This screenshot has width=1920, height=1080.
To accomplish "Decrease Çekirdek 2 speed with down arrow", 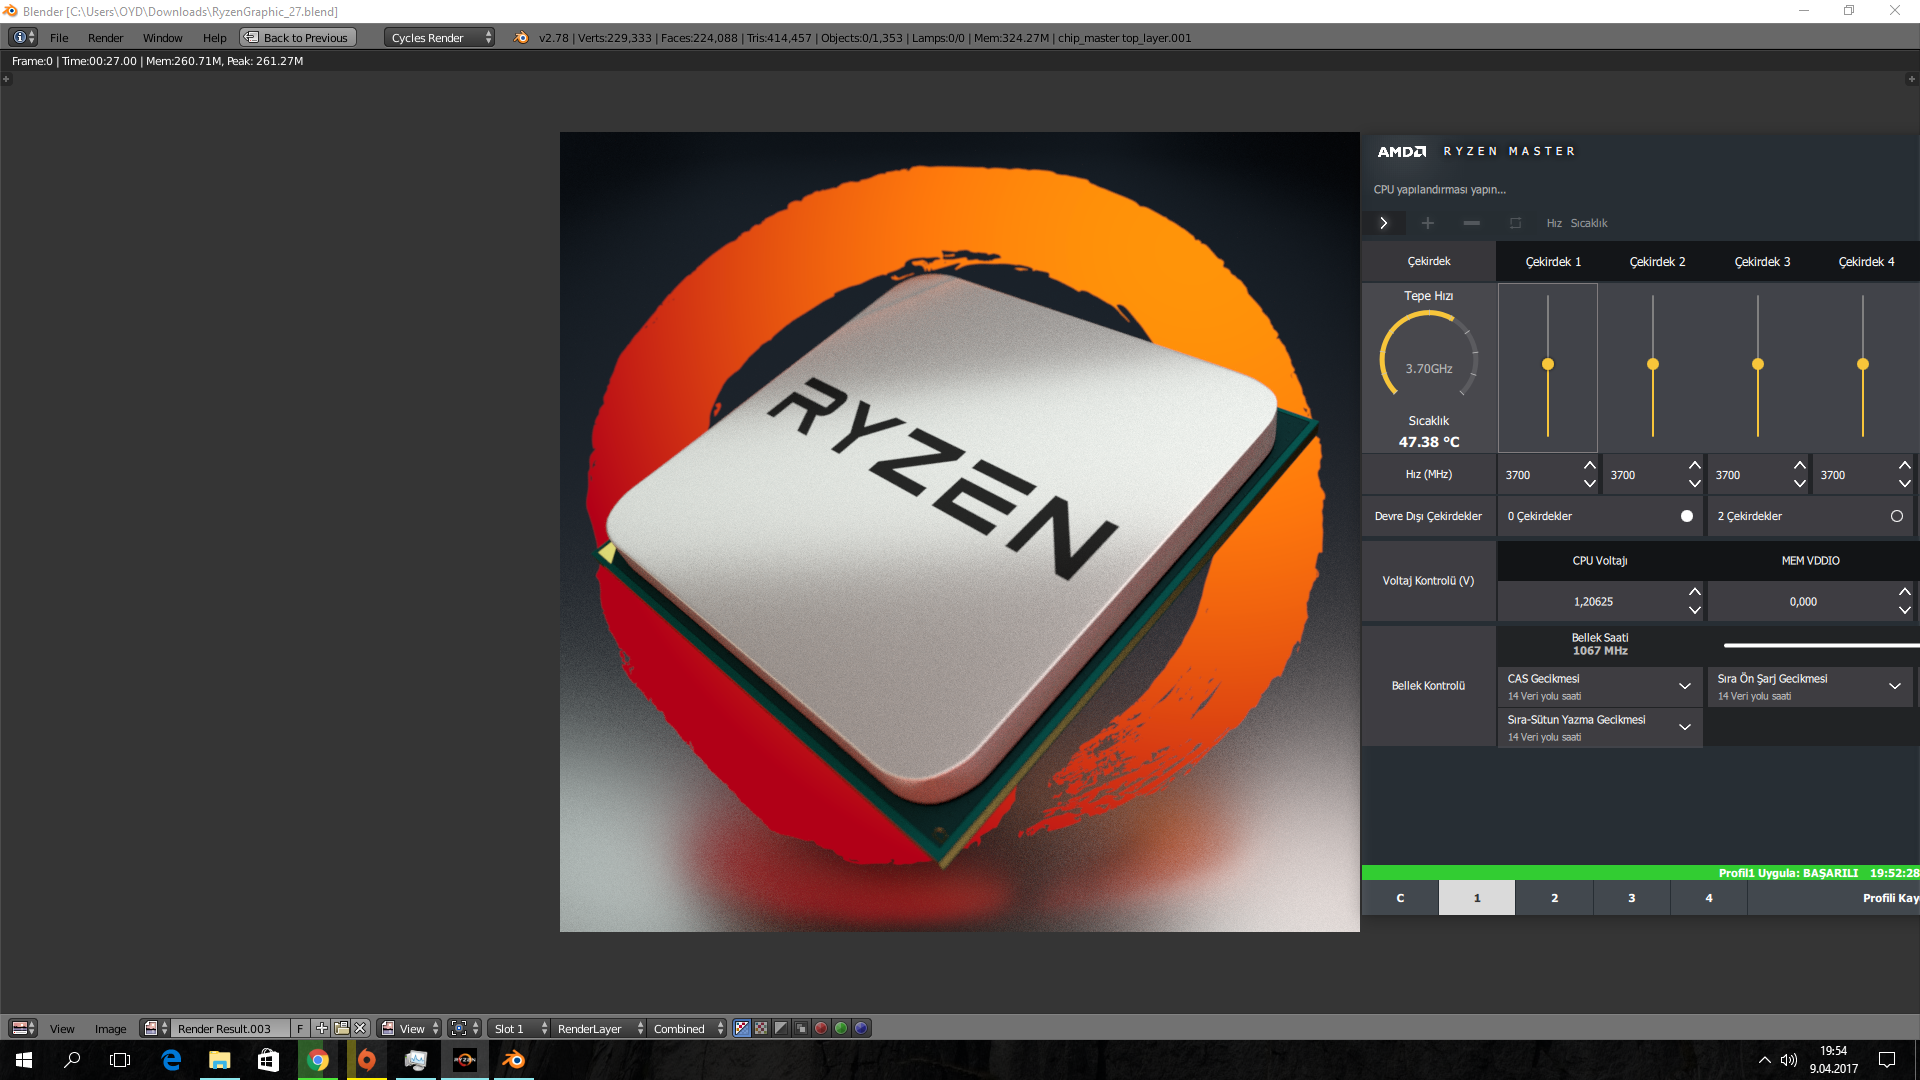I will [1695, 483].
